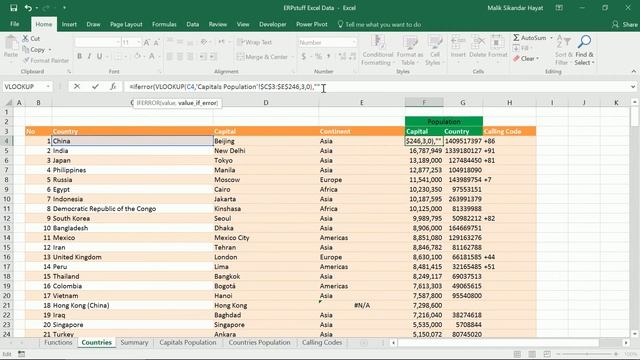Open the Find & Select magnifier

pyautogui.click(x=584, y=51)
